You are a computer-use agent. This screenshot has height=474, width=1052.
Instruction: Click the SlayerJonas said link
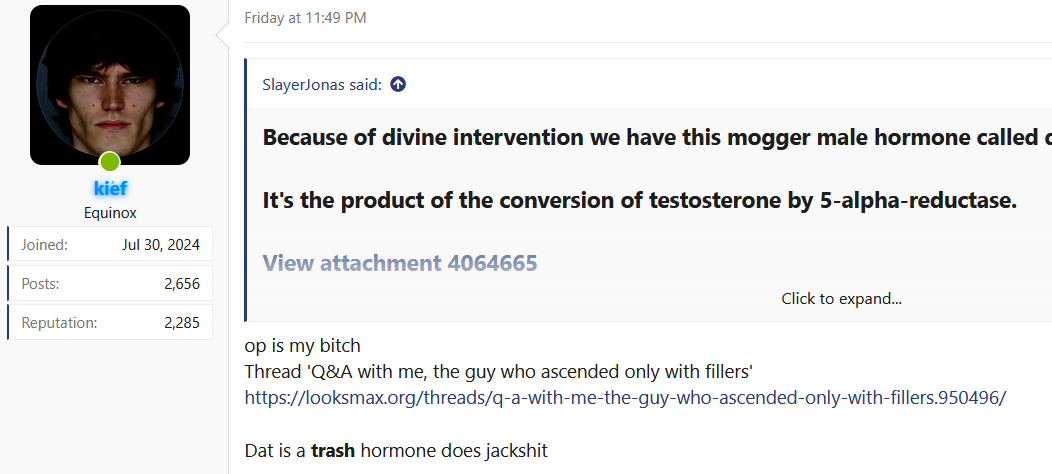(322, 85)
